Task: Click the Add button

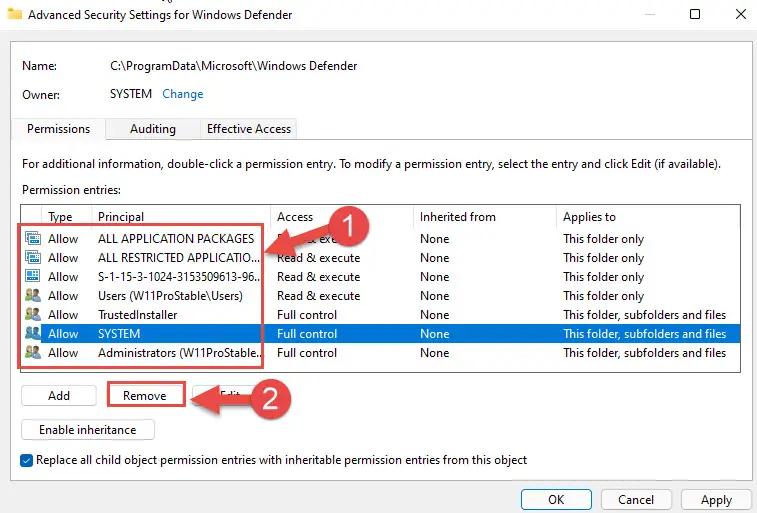Action: click(x=59, y=396)
